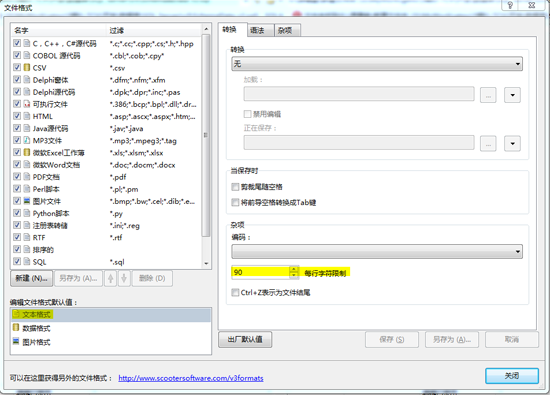
Task: Click the RTF file format icon
Action: click(27, 237)
